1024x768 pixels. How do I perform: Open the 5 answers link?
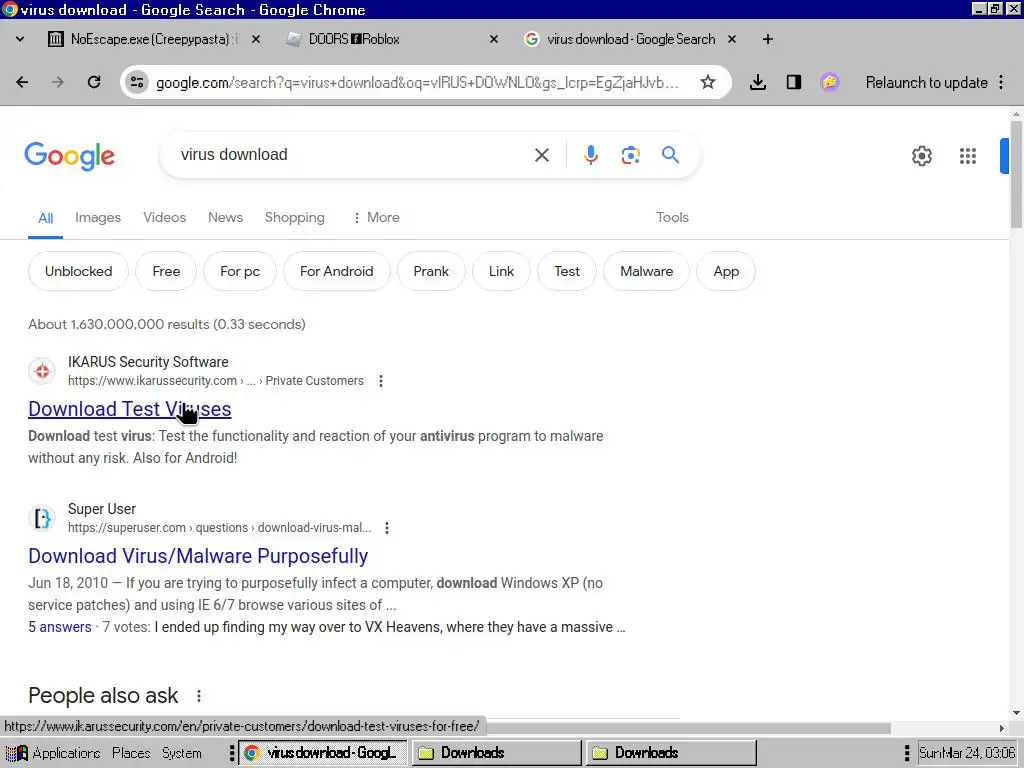point(59,627)
